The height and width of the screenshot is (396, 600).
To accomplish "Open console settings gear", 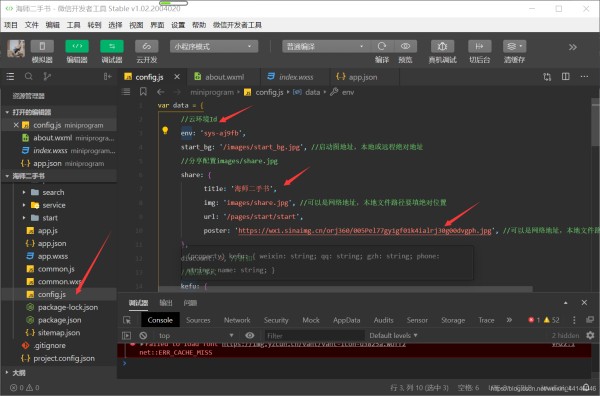I will pyautogui.click(x=590, y=335).
